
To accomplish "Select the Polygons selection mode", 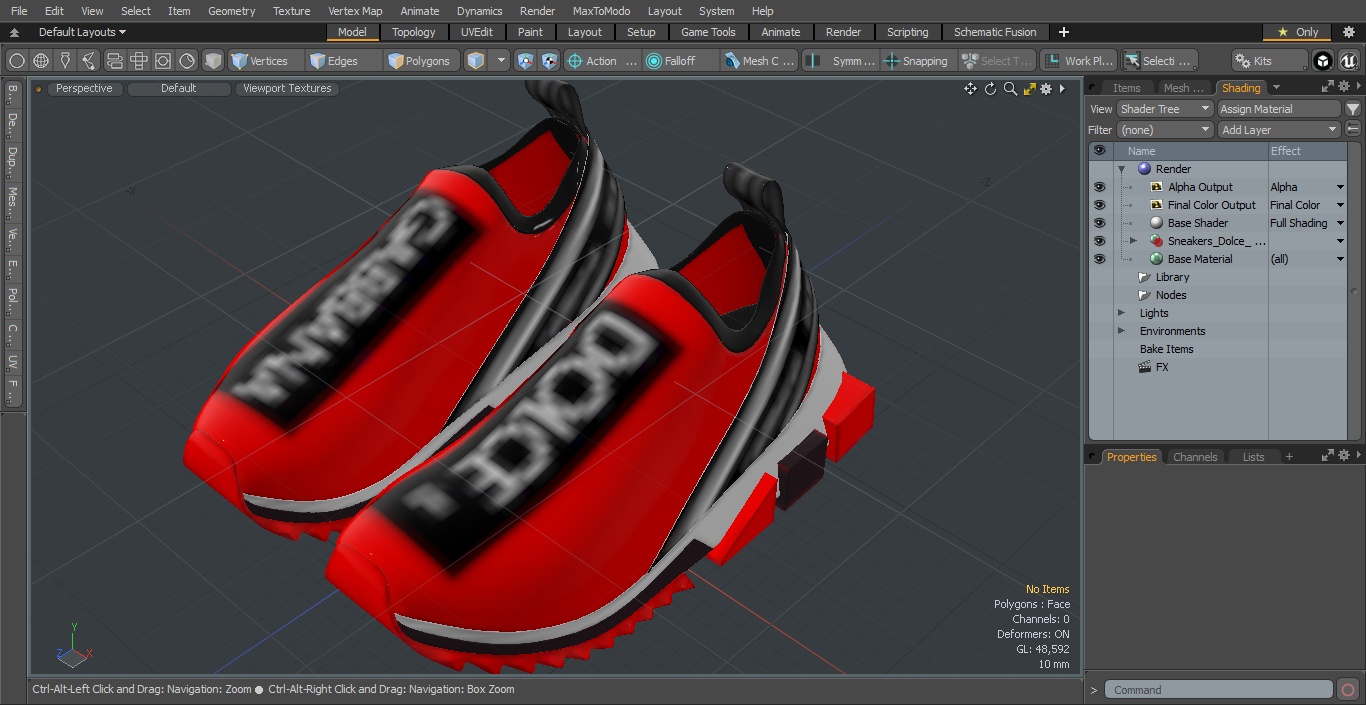I will click(x=420, y=61).
